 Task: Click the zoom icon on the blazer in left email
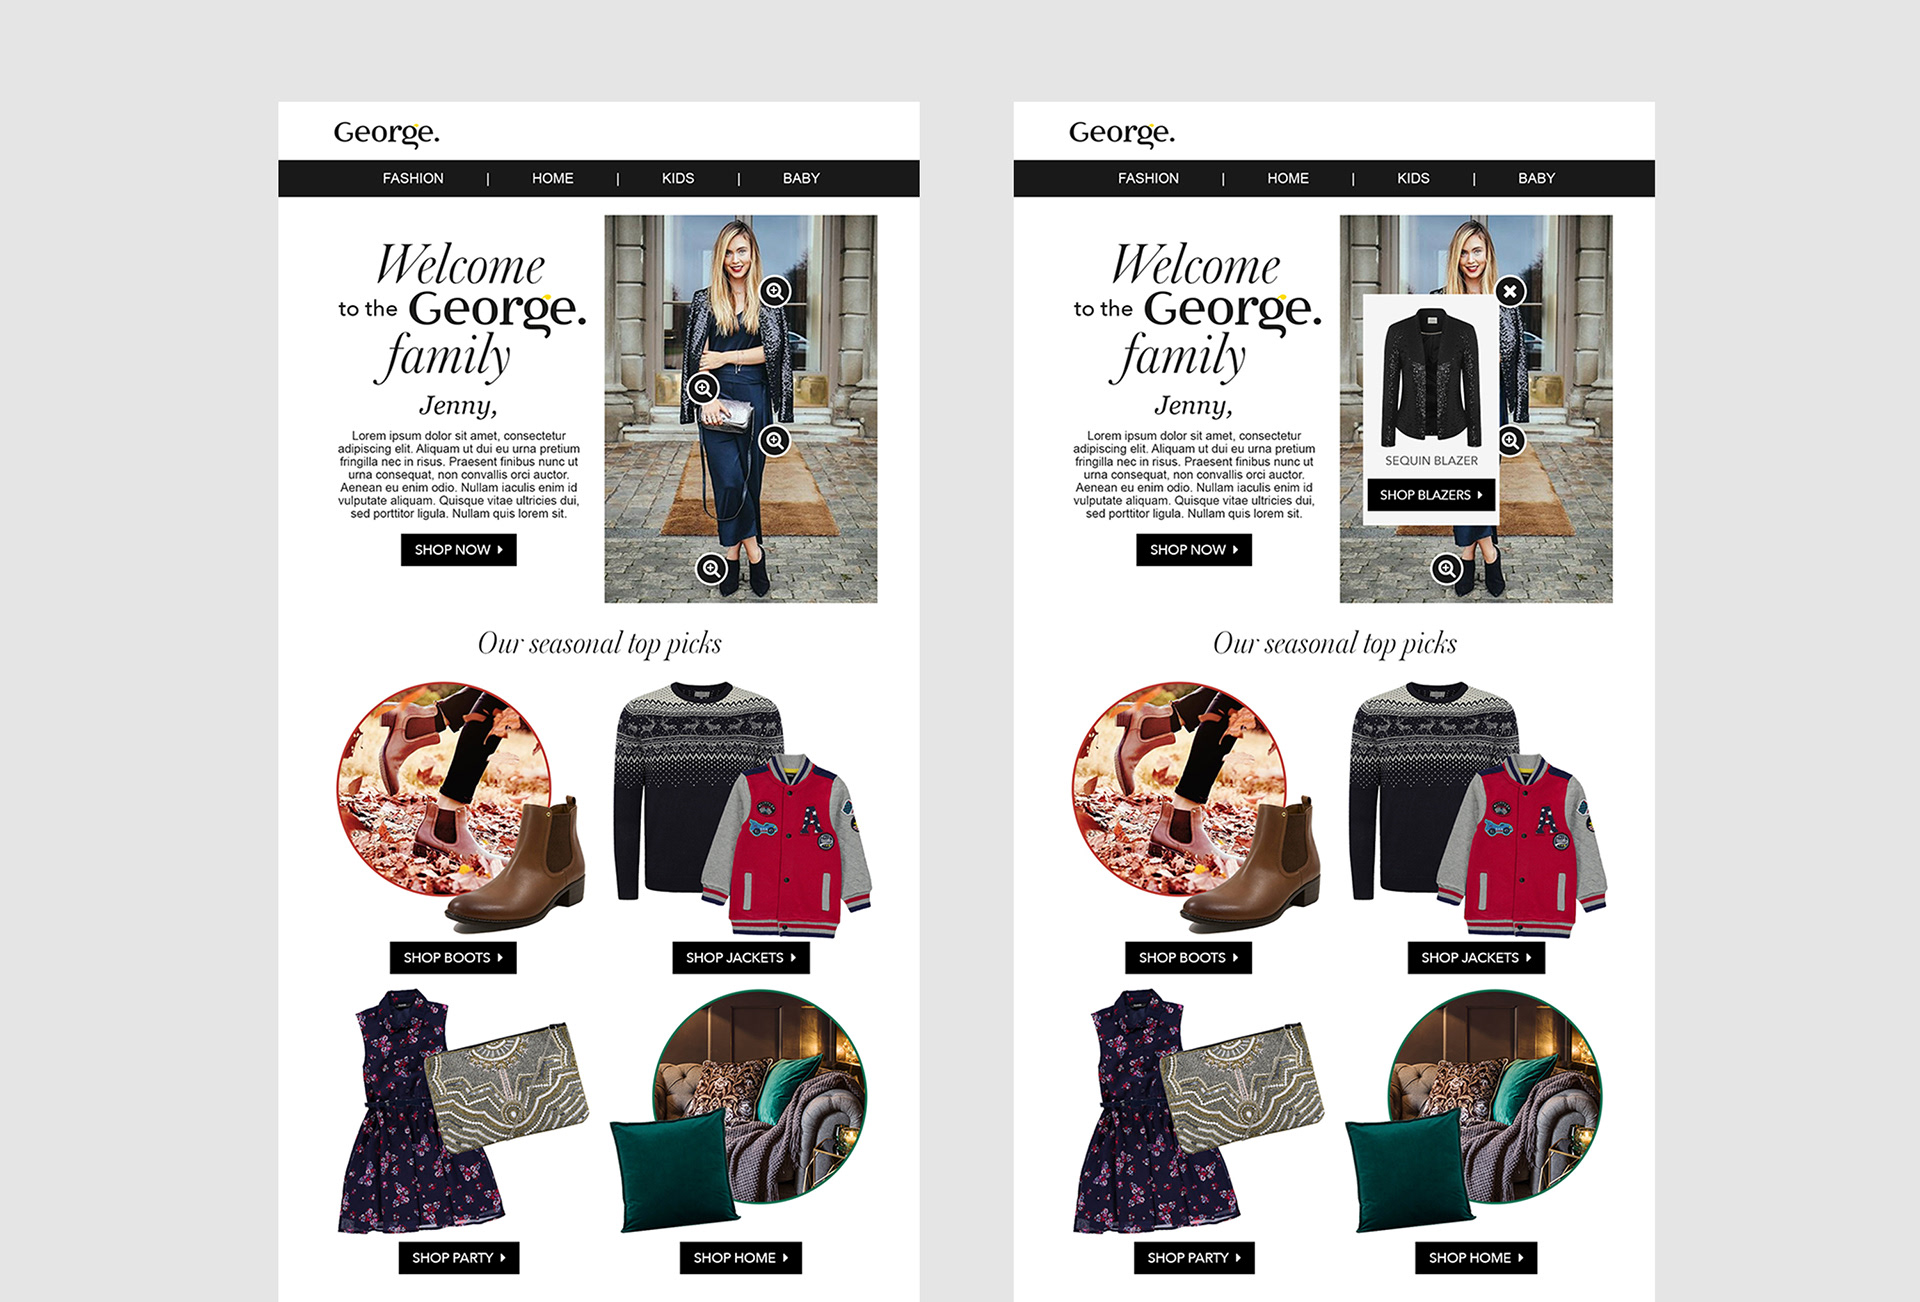tap(775, 292)
